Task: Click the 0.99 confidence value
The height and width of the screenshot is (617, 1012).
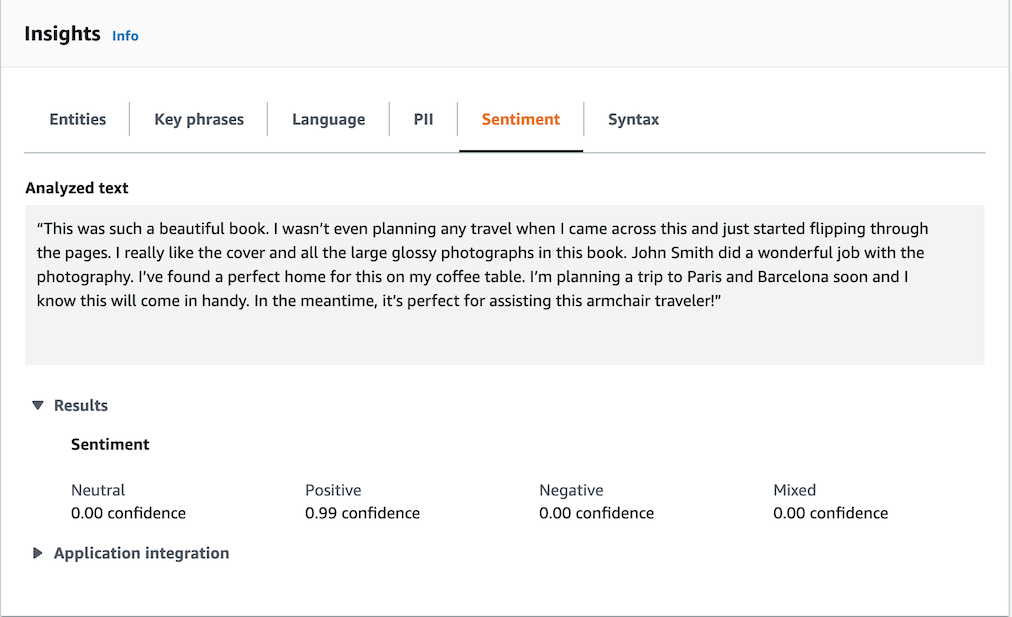Action: 362,513
